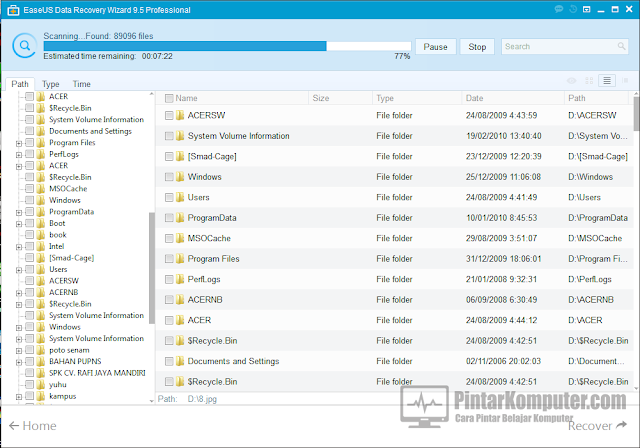Click the search magnifier in Search box

click(x=621, y=46)
